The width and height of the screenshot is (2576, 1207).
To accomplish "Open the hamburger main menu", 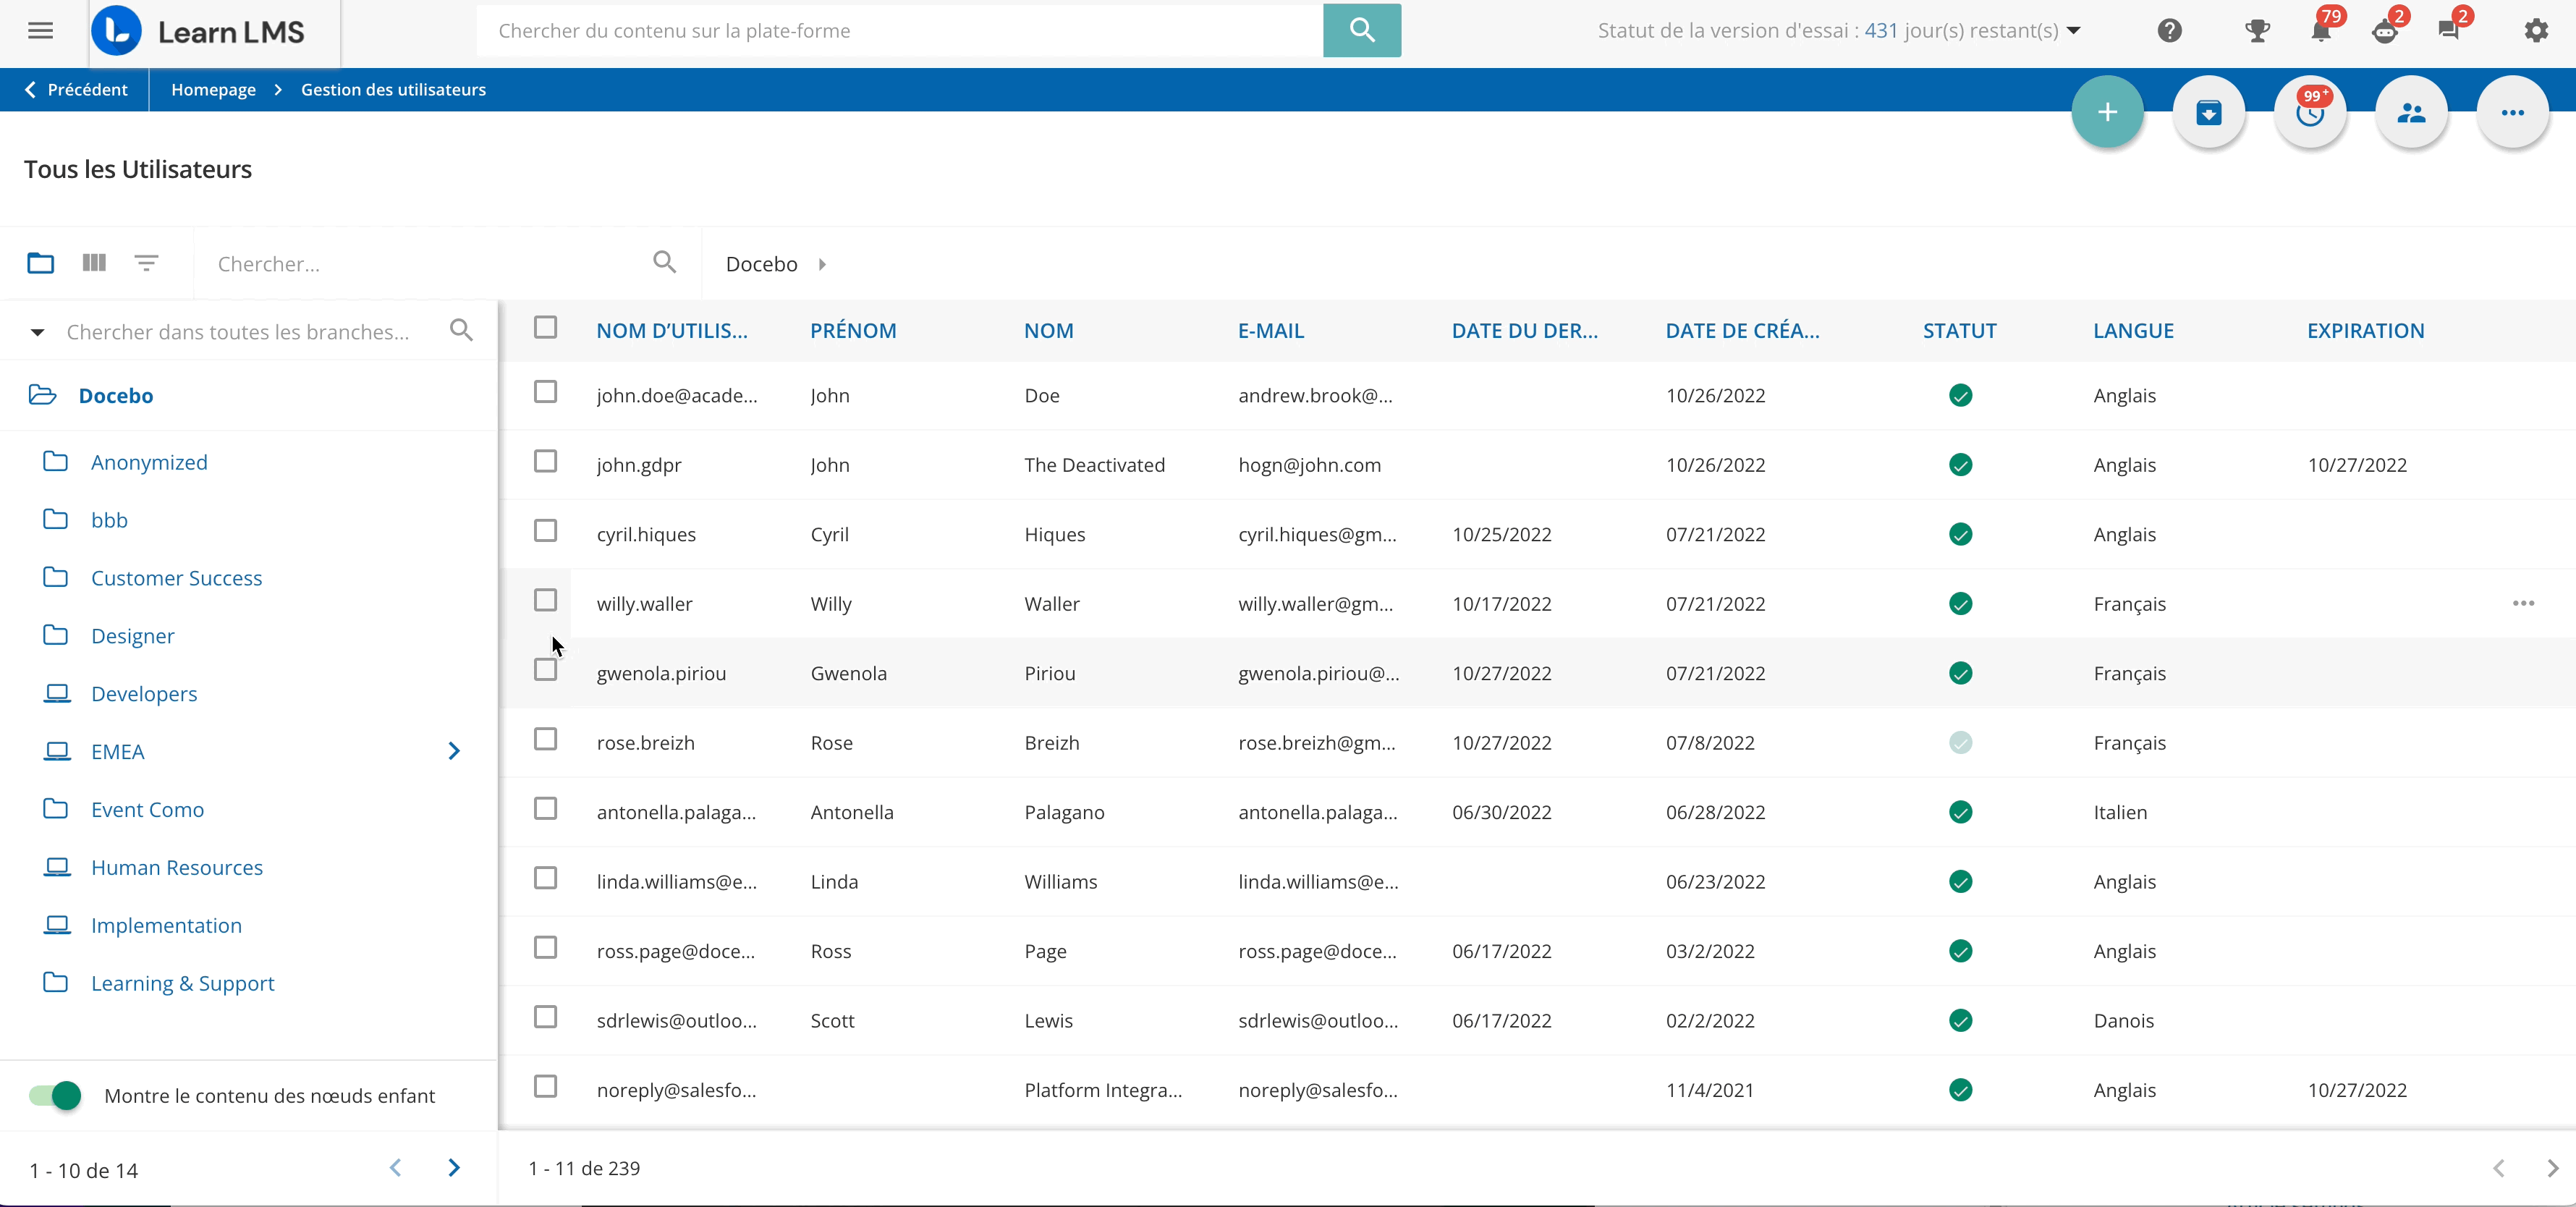I will click(40, 31).
